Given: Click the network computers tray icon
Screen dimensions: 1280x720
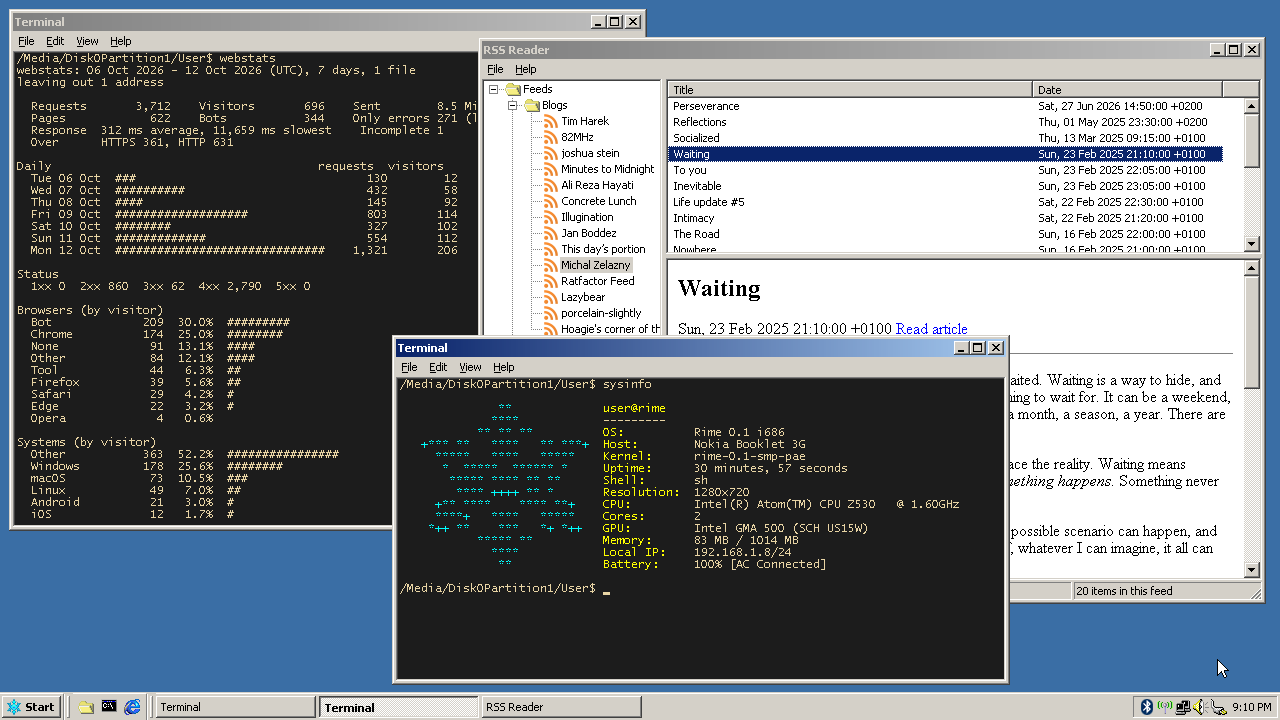Looking at the screenshot, I should (1183, 707).
